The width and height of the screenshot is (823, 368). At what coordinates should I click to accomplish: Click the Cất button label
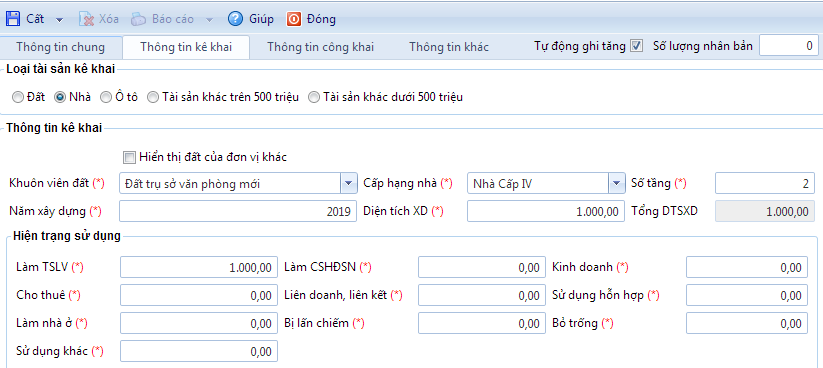pos(35,19)
